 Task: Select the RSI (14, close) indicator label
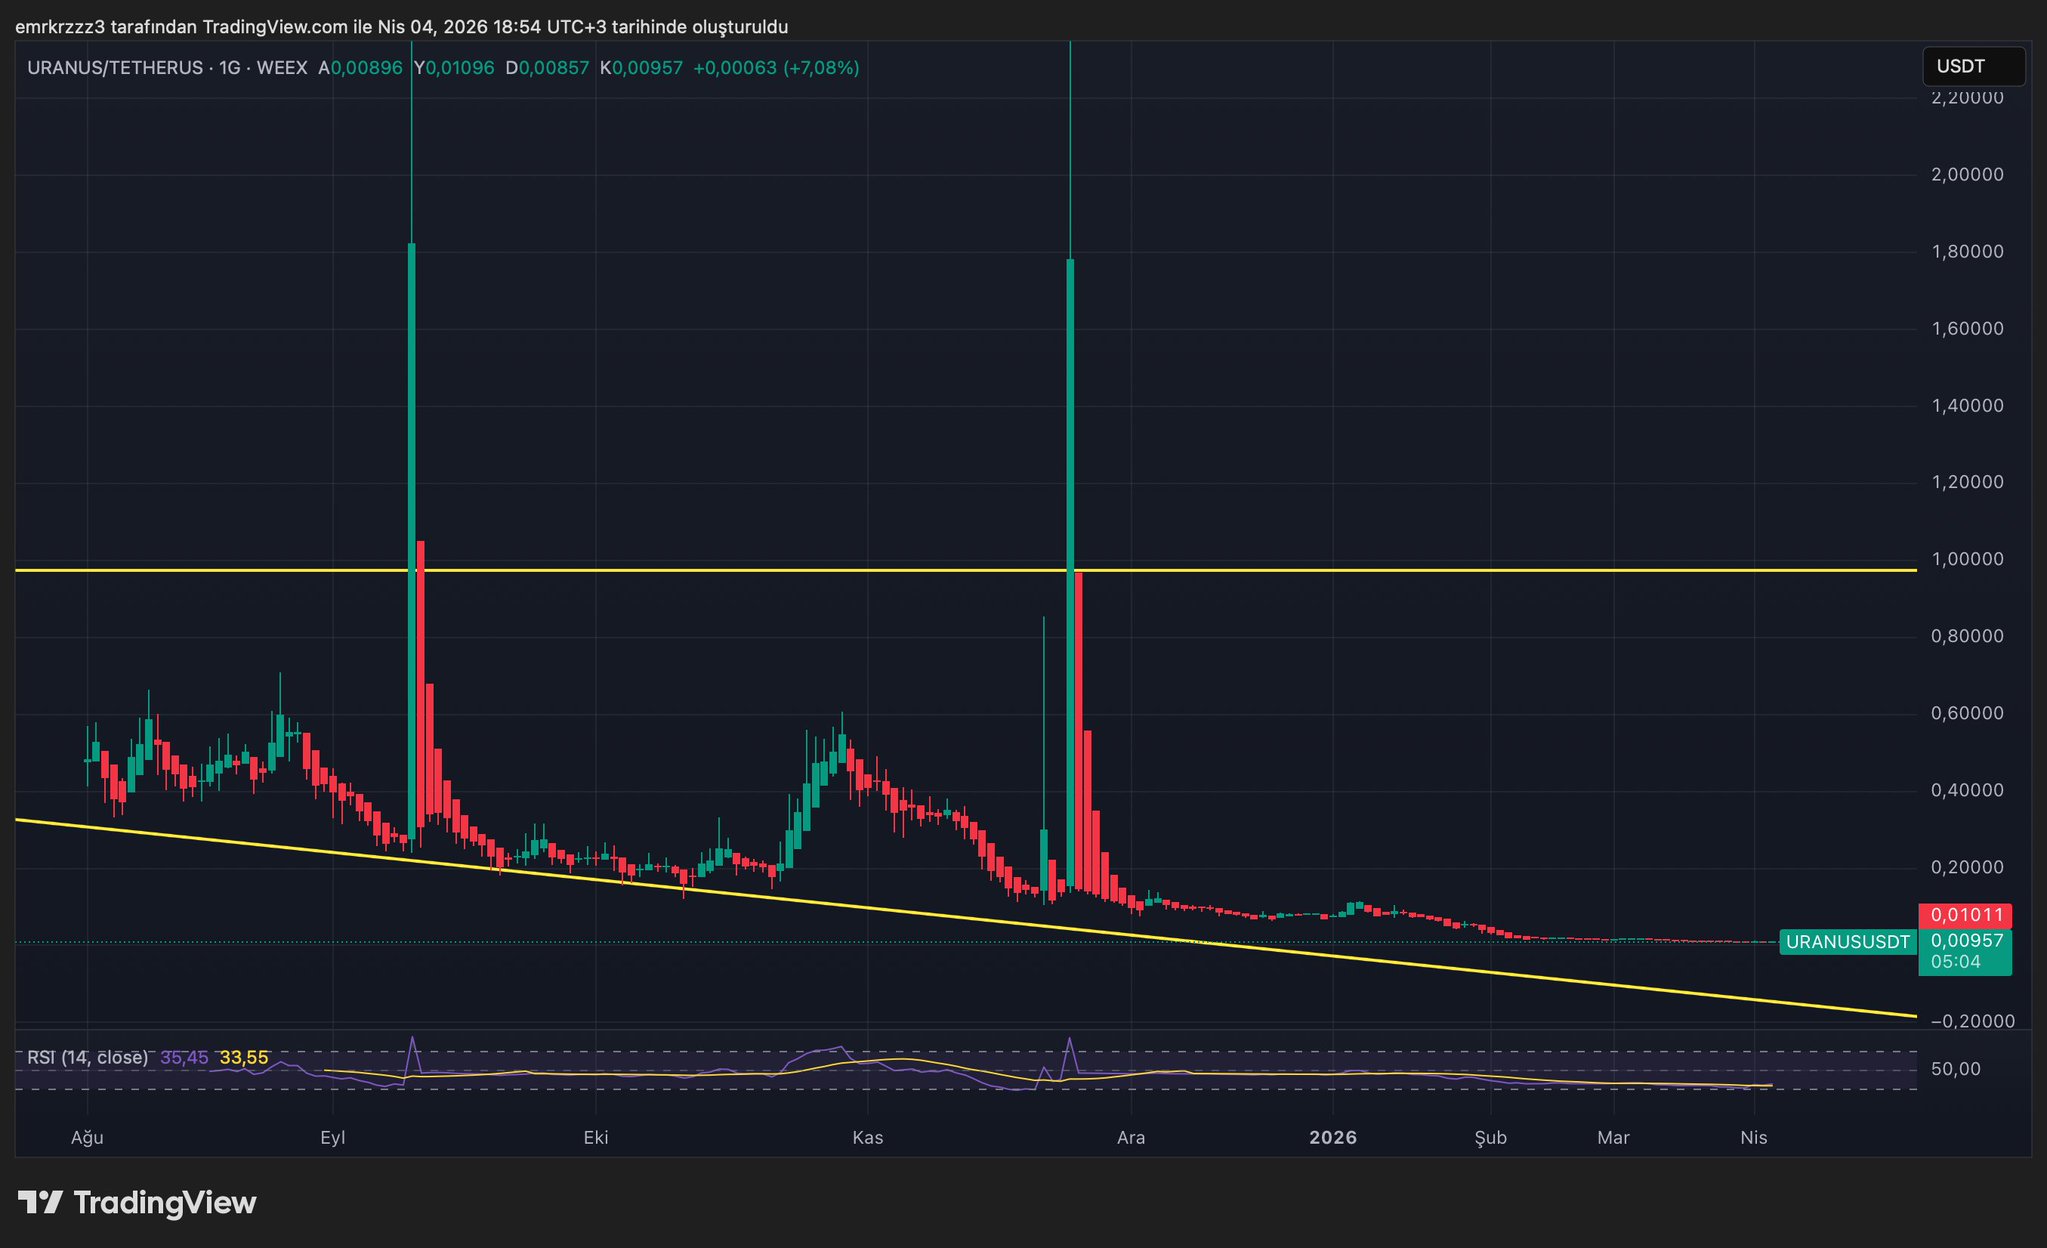tap(87, 1057)
